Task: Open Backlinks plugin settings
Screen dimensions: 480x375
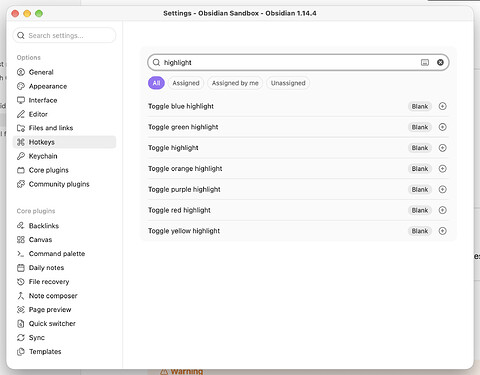Action: [64, 226]
